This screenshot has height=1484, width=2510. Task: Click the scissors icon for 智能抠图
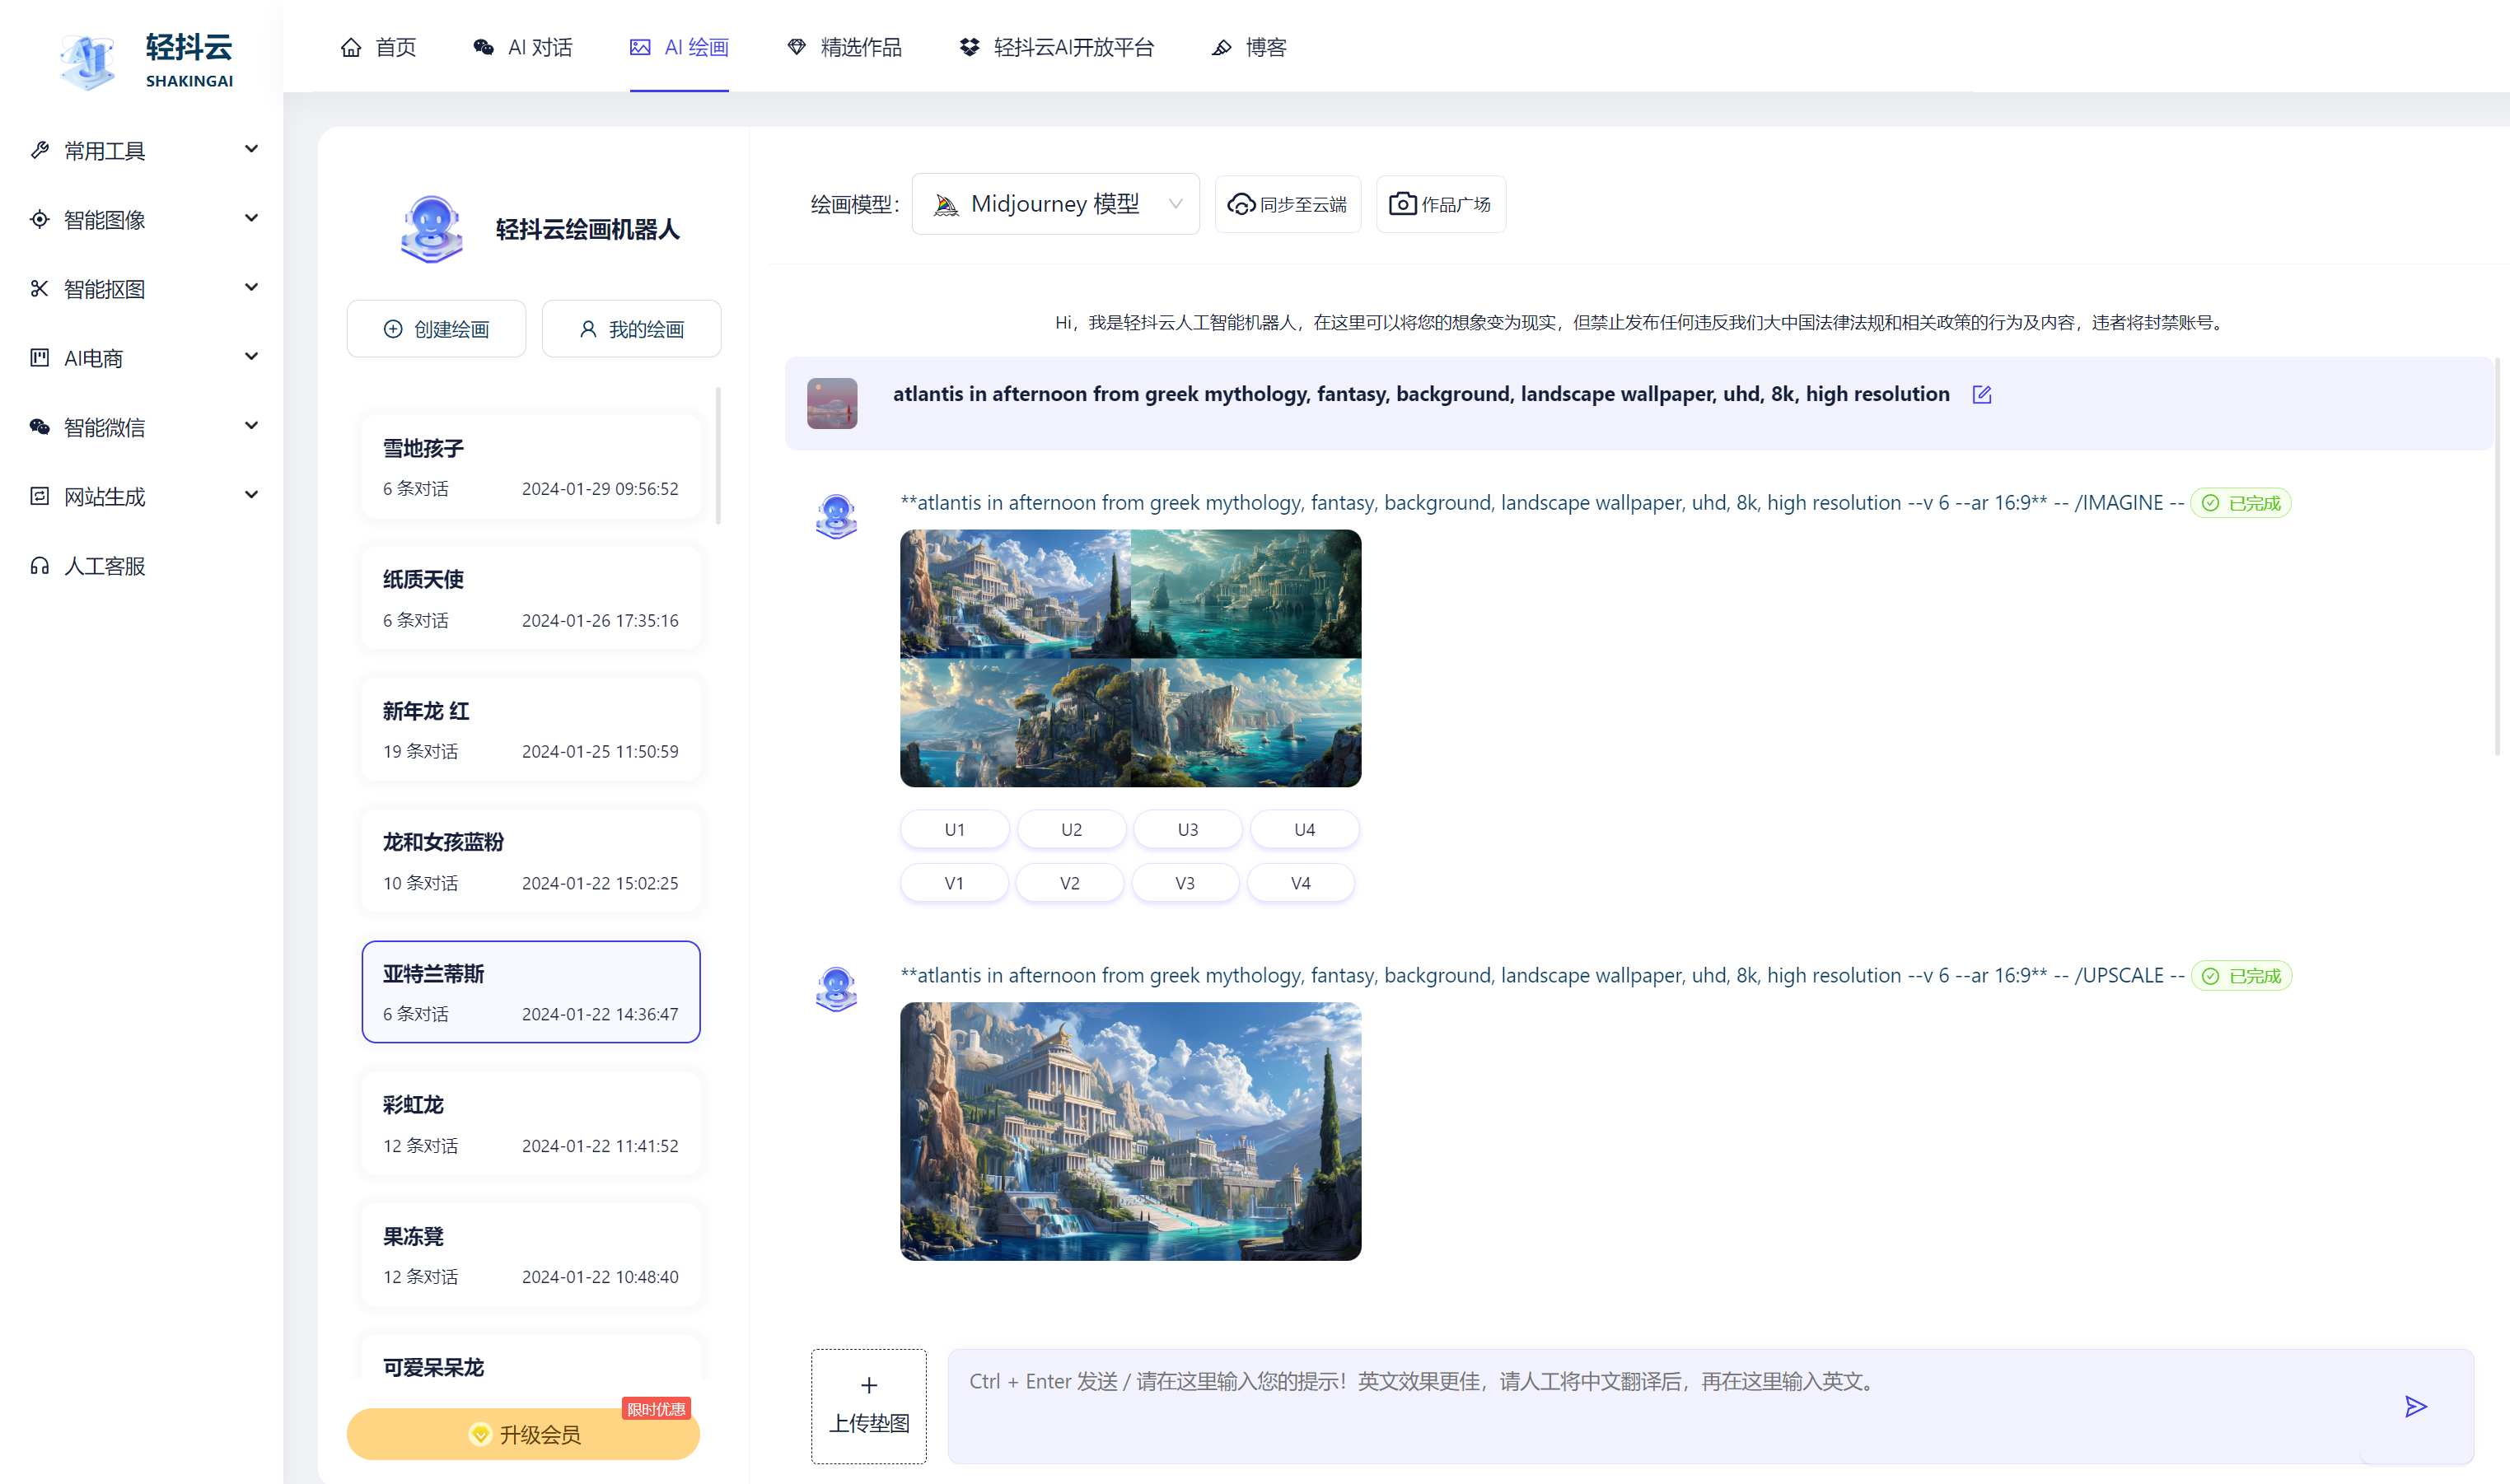(x=40, y=288)
